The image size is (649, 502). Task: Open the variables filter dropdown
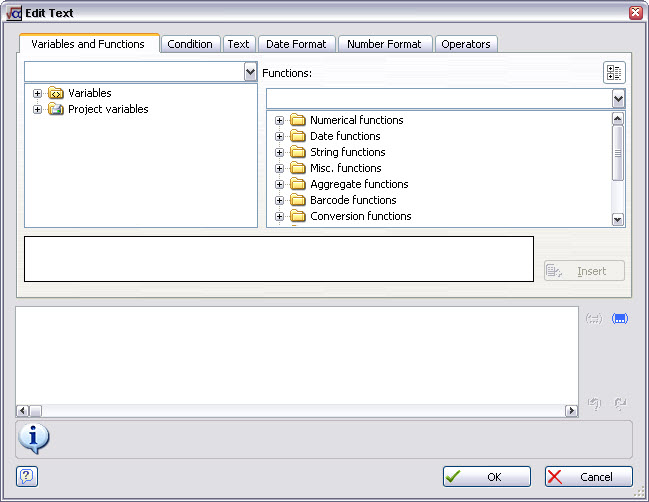pyautogui.click(x=250, y=72)
